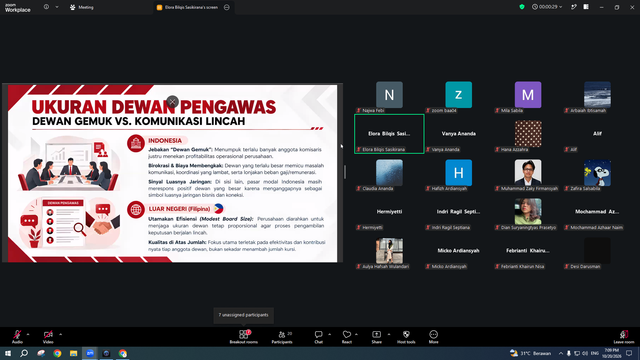Turn on camera with the Video button

coord(48,337)
